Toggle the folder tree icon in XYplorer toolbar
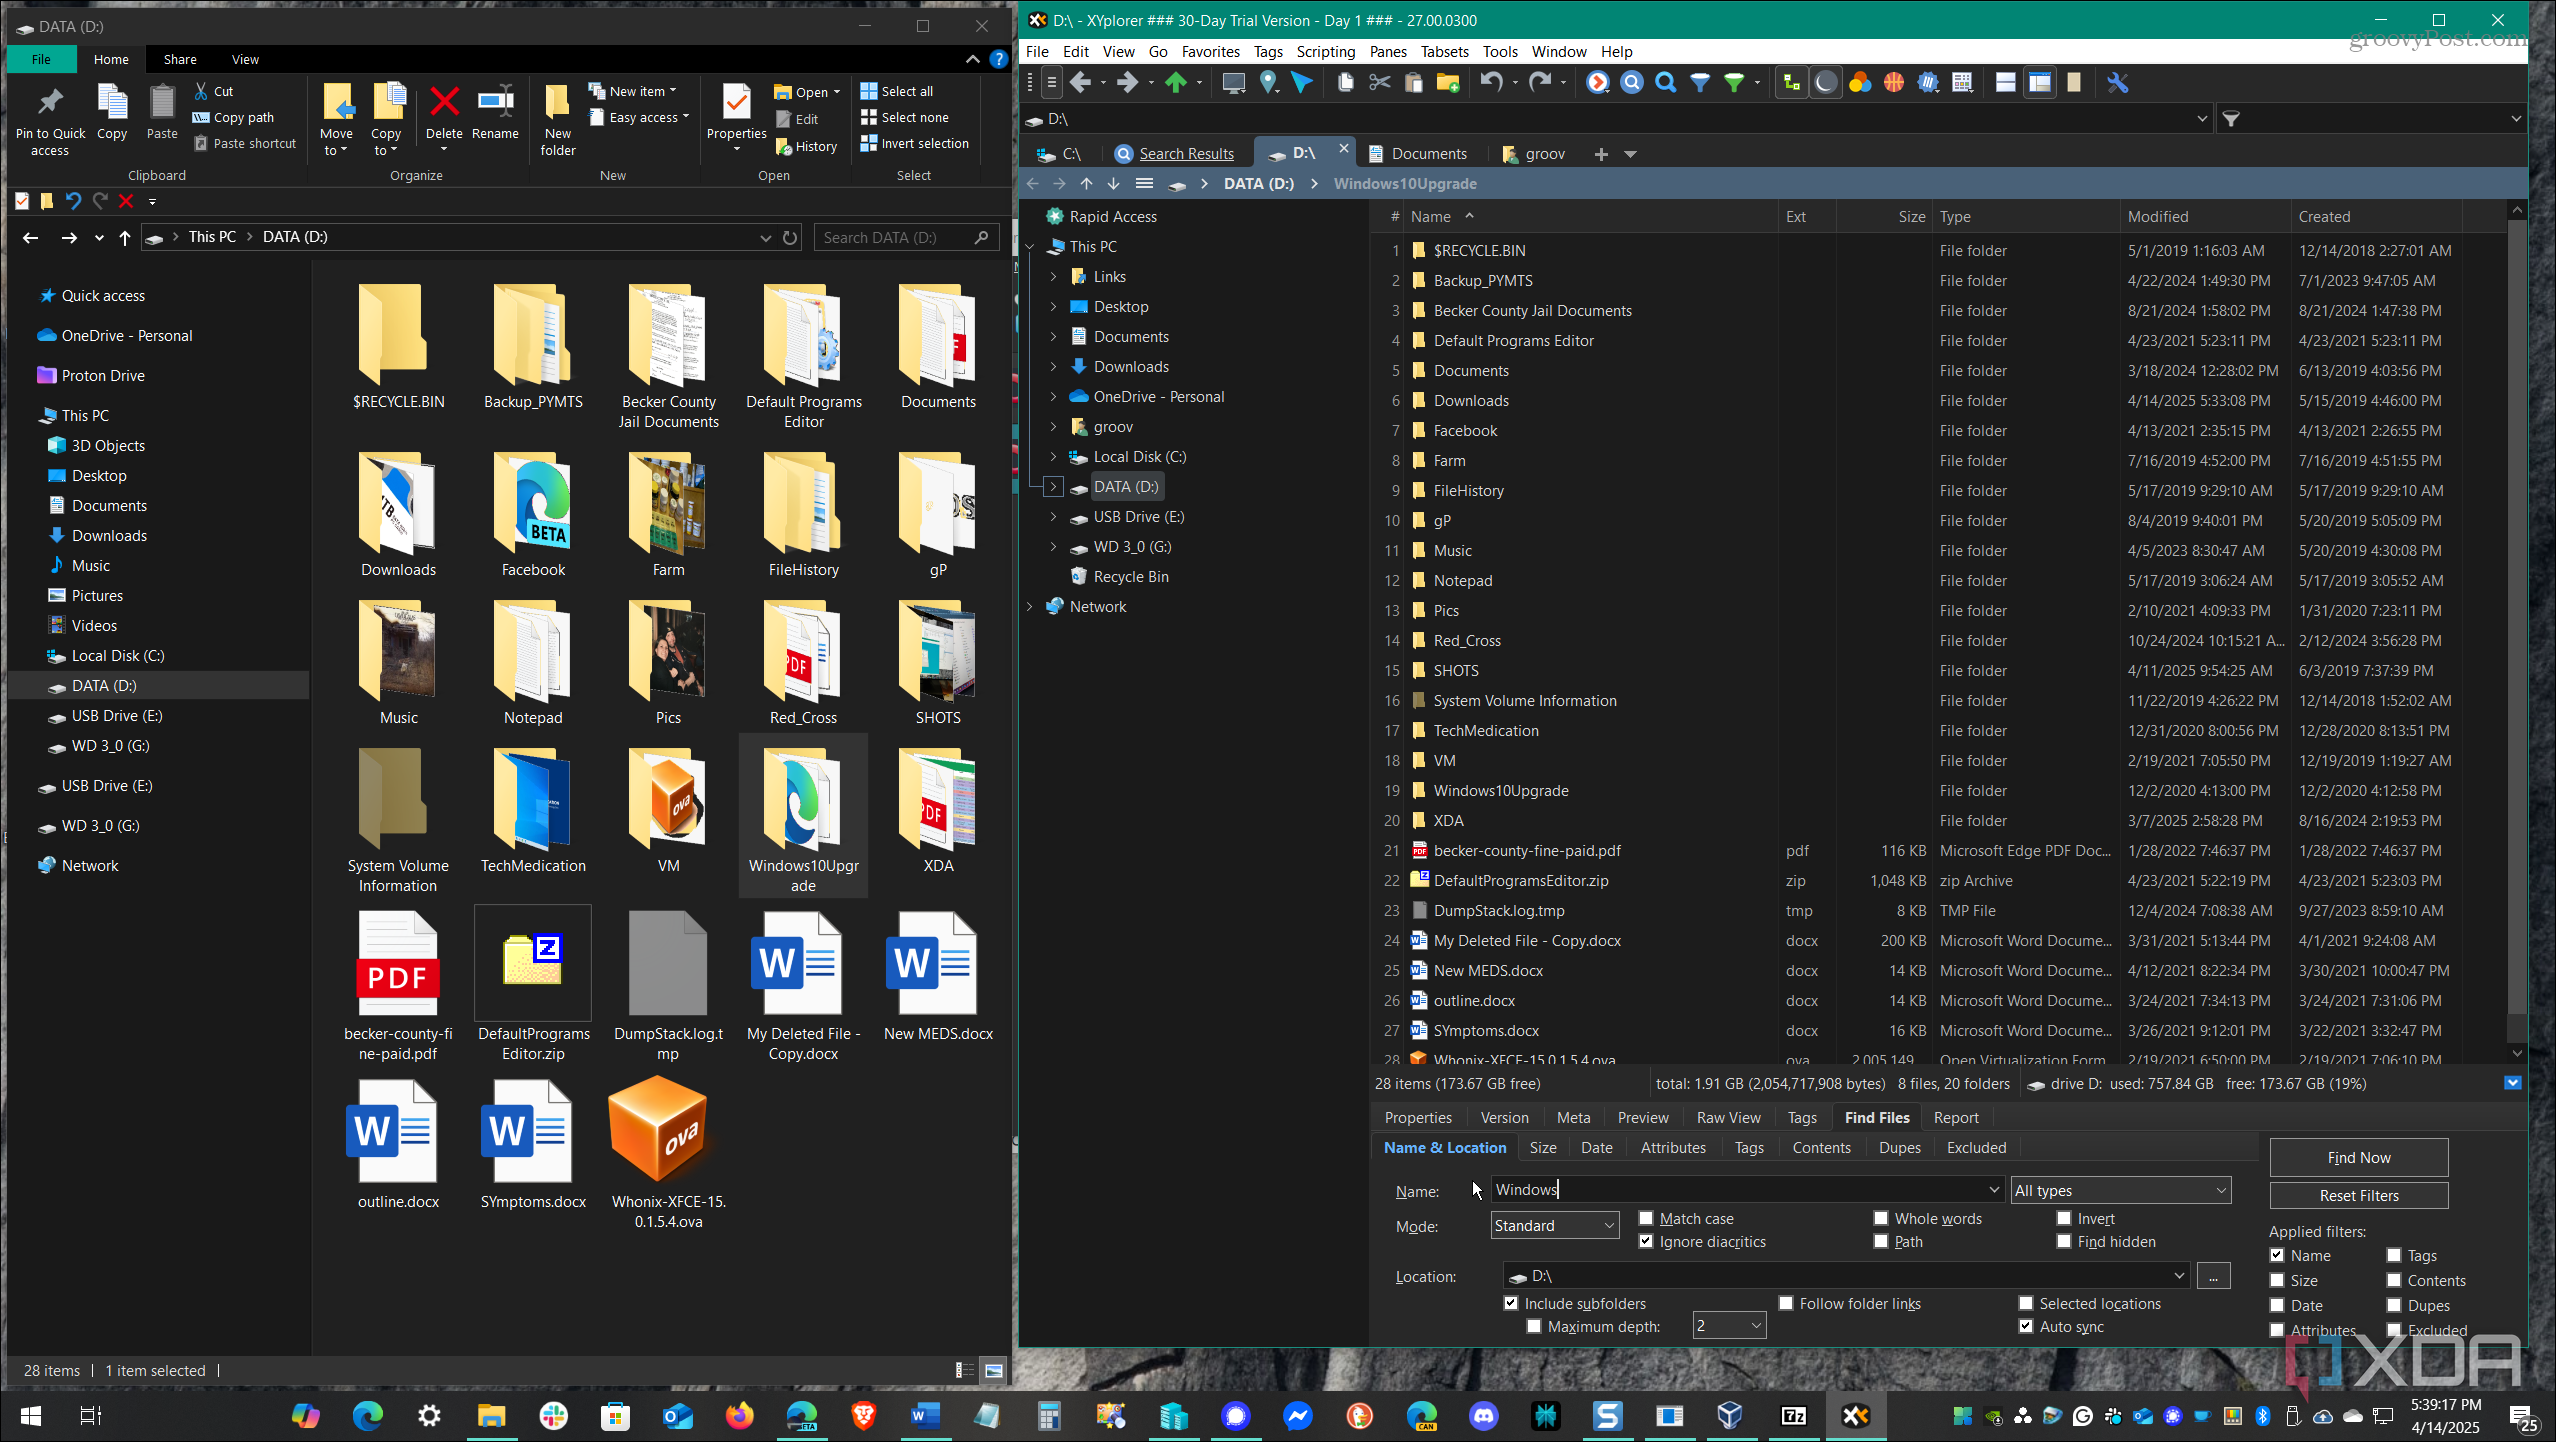This screenshot has width=2556, height=1442. 1792,83
